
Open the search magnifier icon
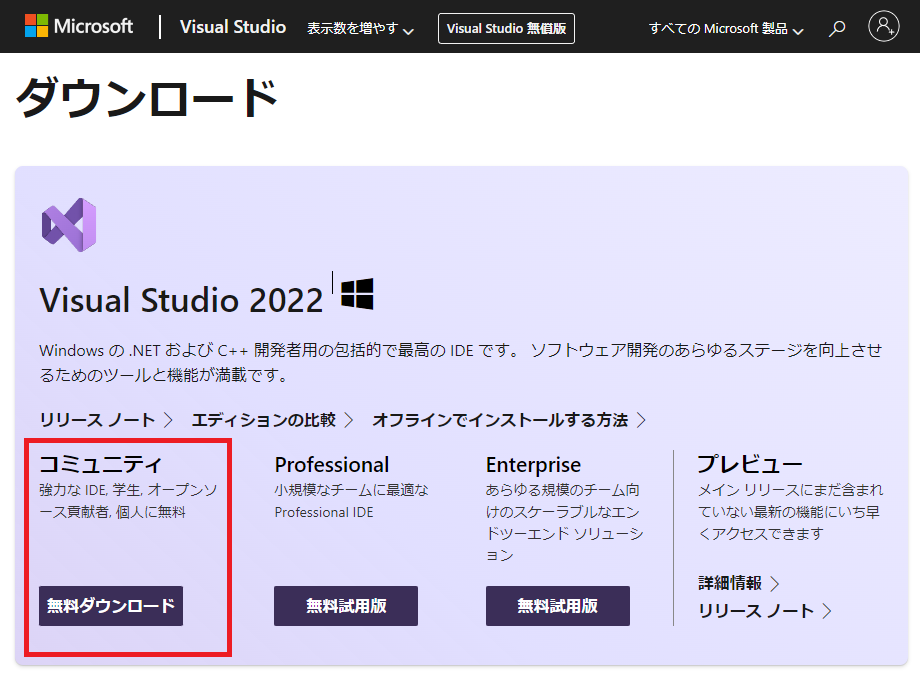coord(837,28)
